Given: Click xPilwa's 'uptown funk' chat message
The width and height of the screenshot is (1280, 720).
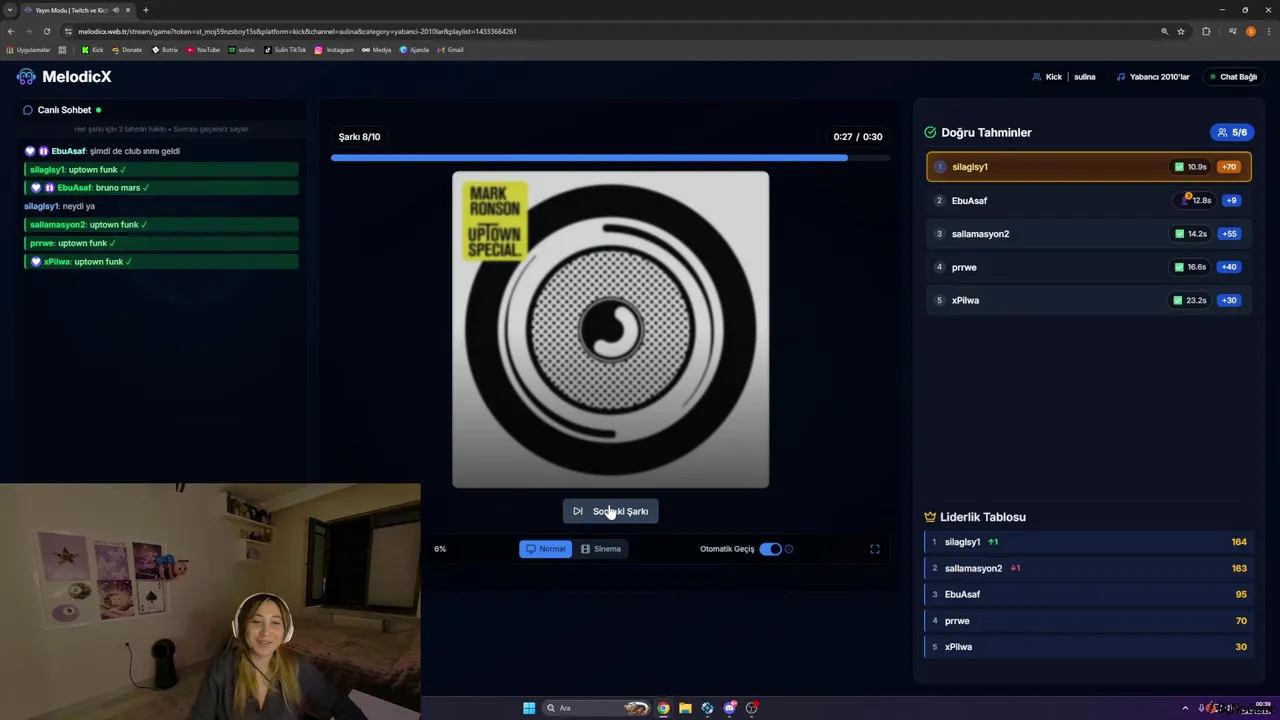Looking at the screenshot, I should click(x=162, y=262).
